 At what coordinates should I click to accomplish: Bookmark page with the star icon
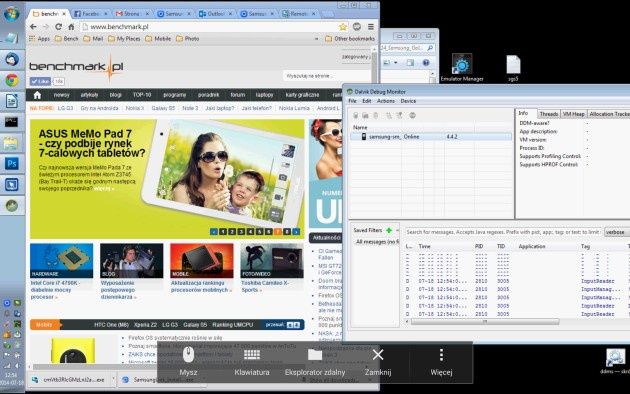[x=343, y=27]
